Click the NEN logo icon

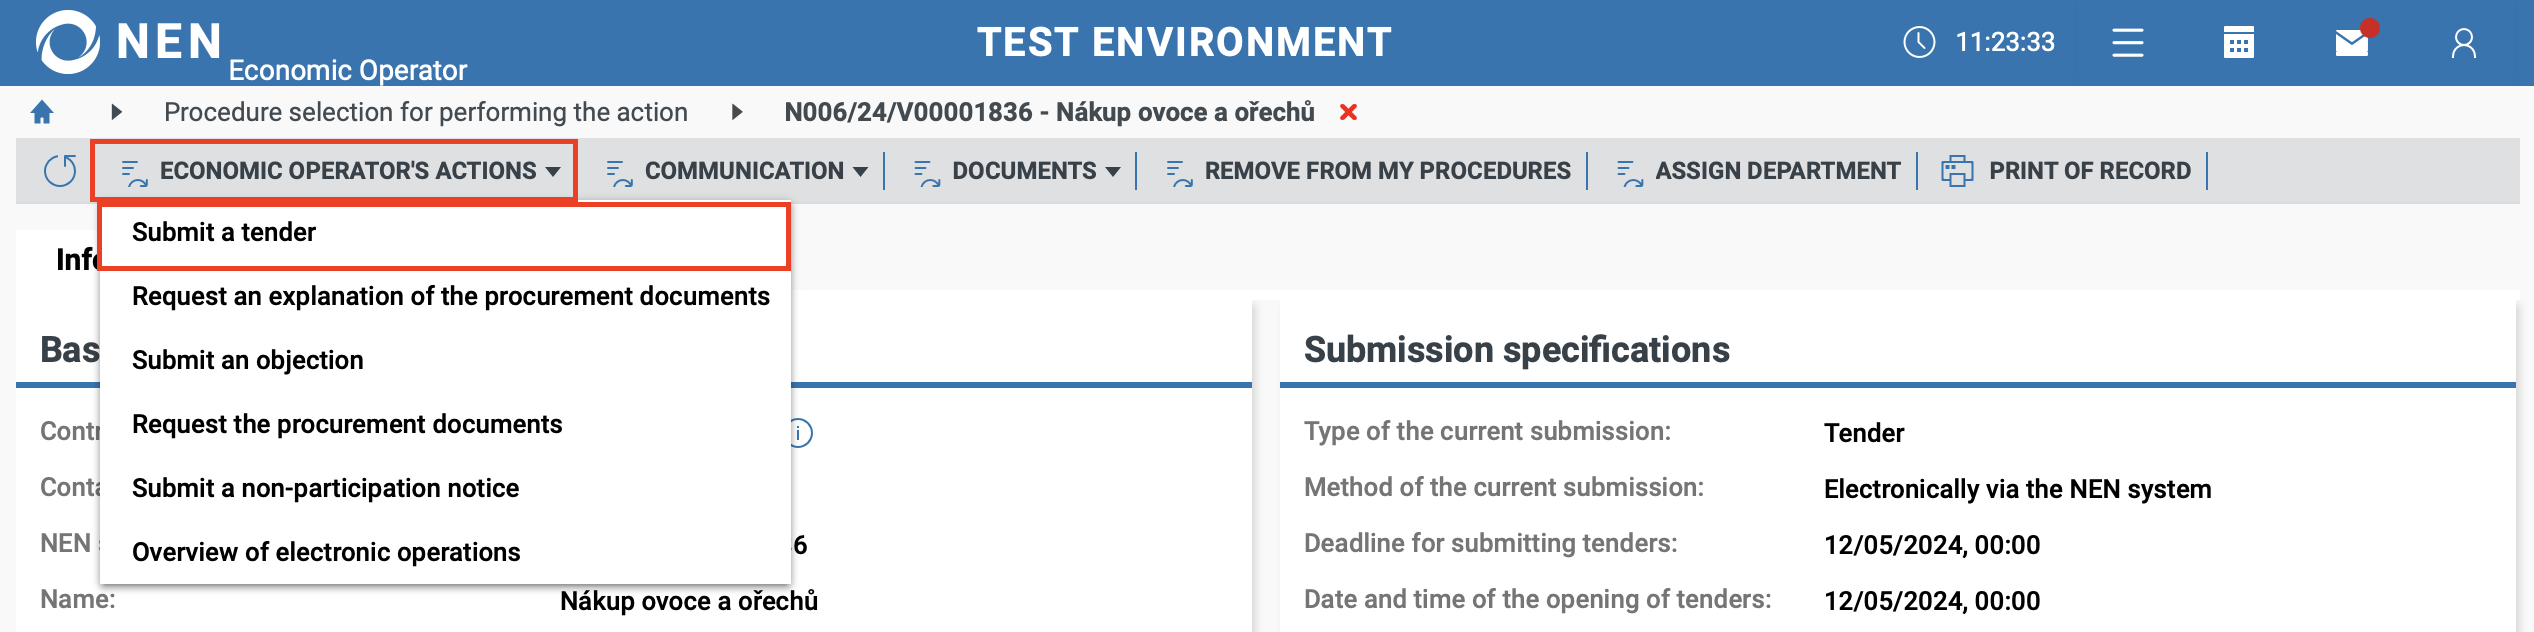[68, 42]
